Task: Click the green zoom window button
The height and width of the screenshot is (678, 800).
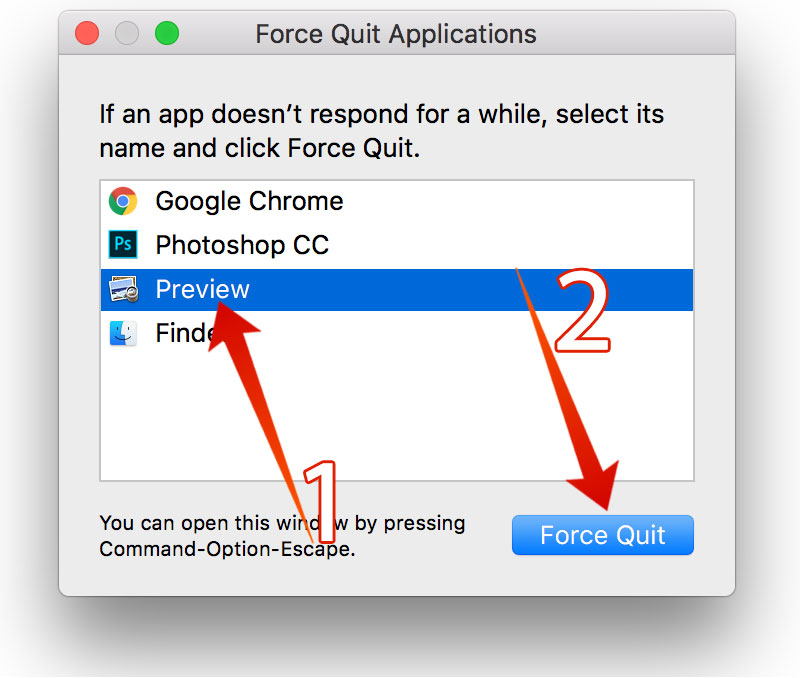Action: 167,33
